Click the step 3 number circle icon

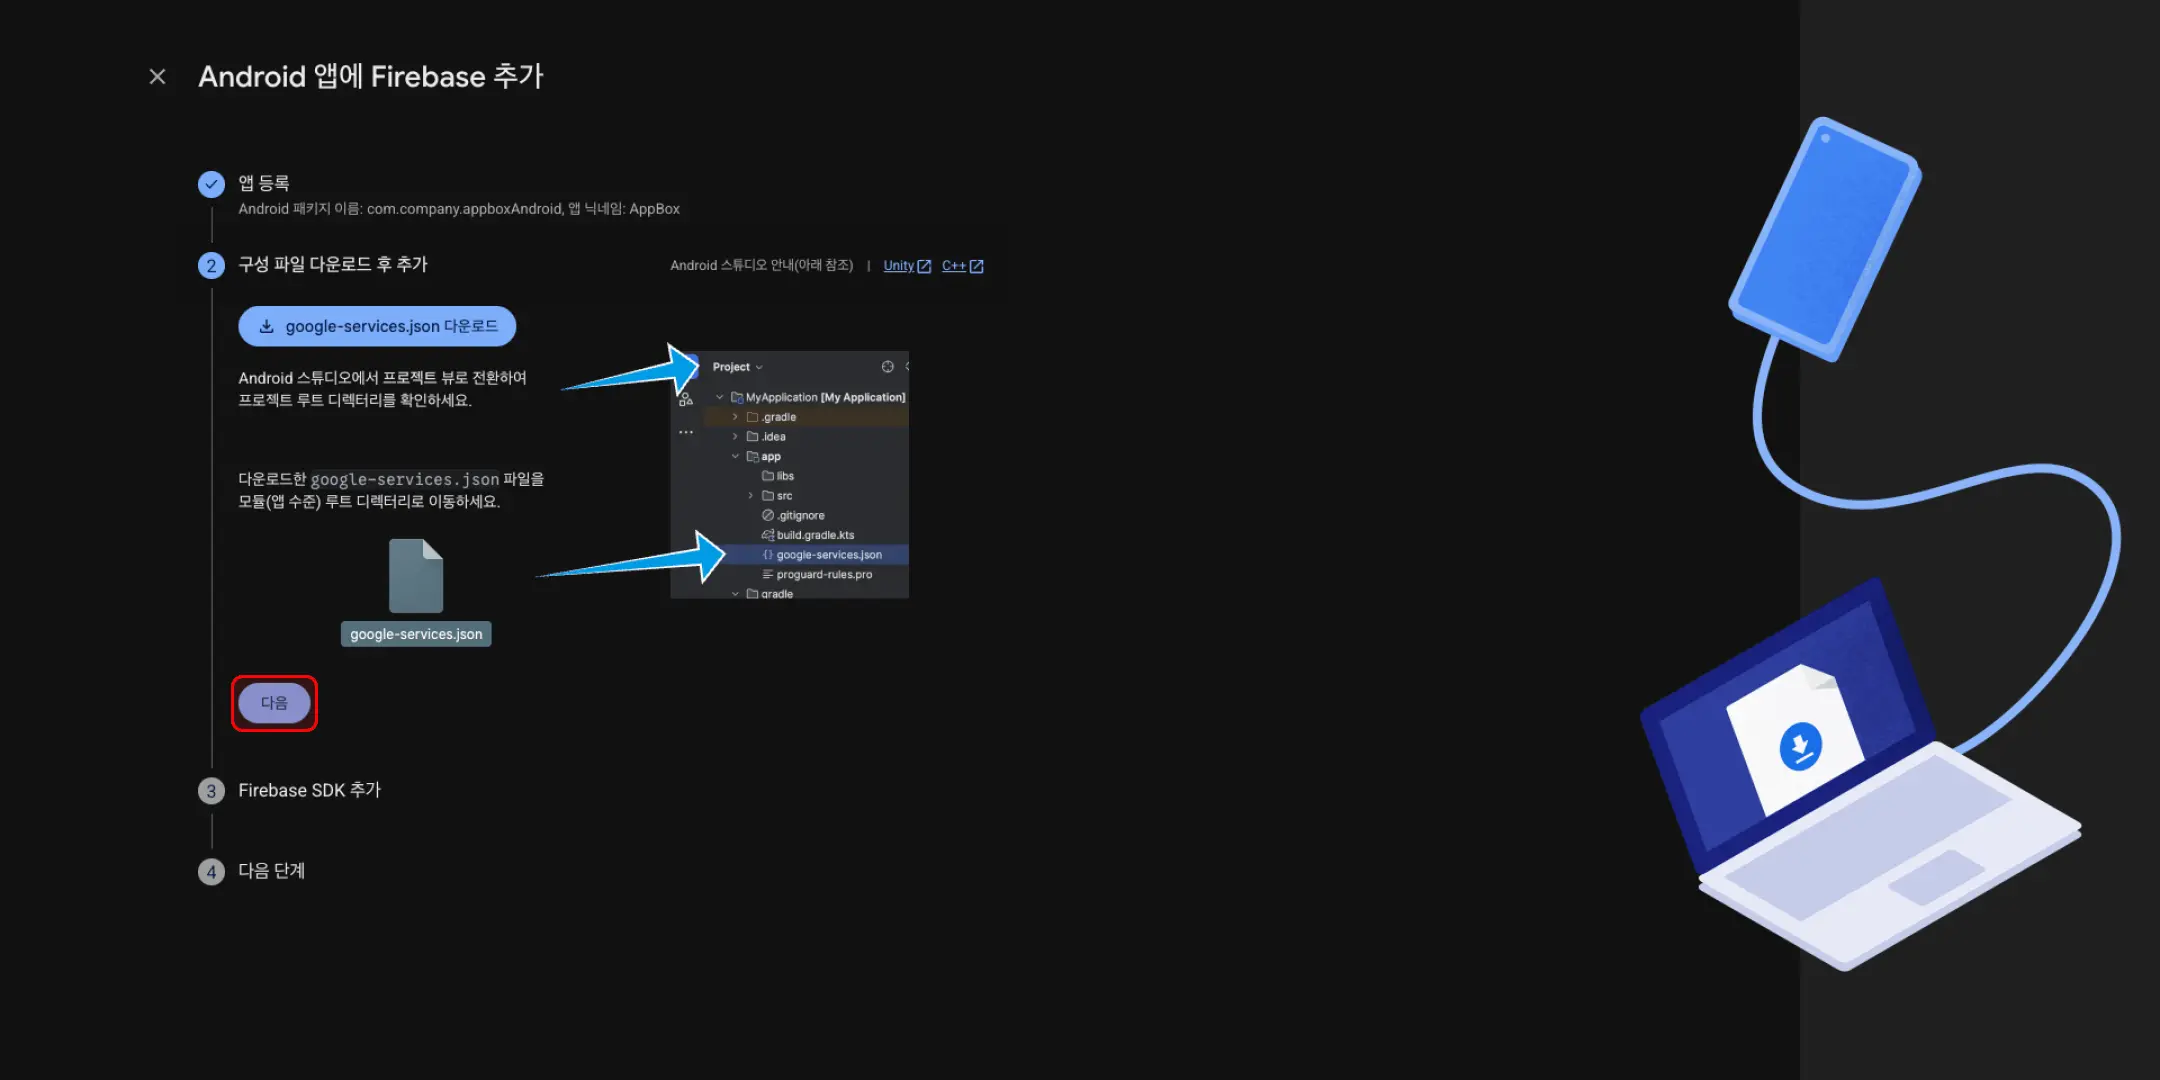211,791
